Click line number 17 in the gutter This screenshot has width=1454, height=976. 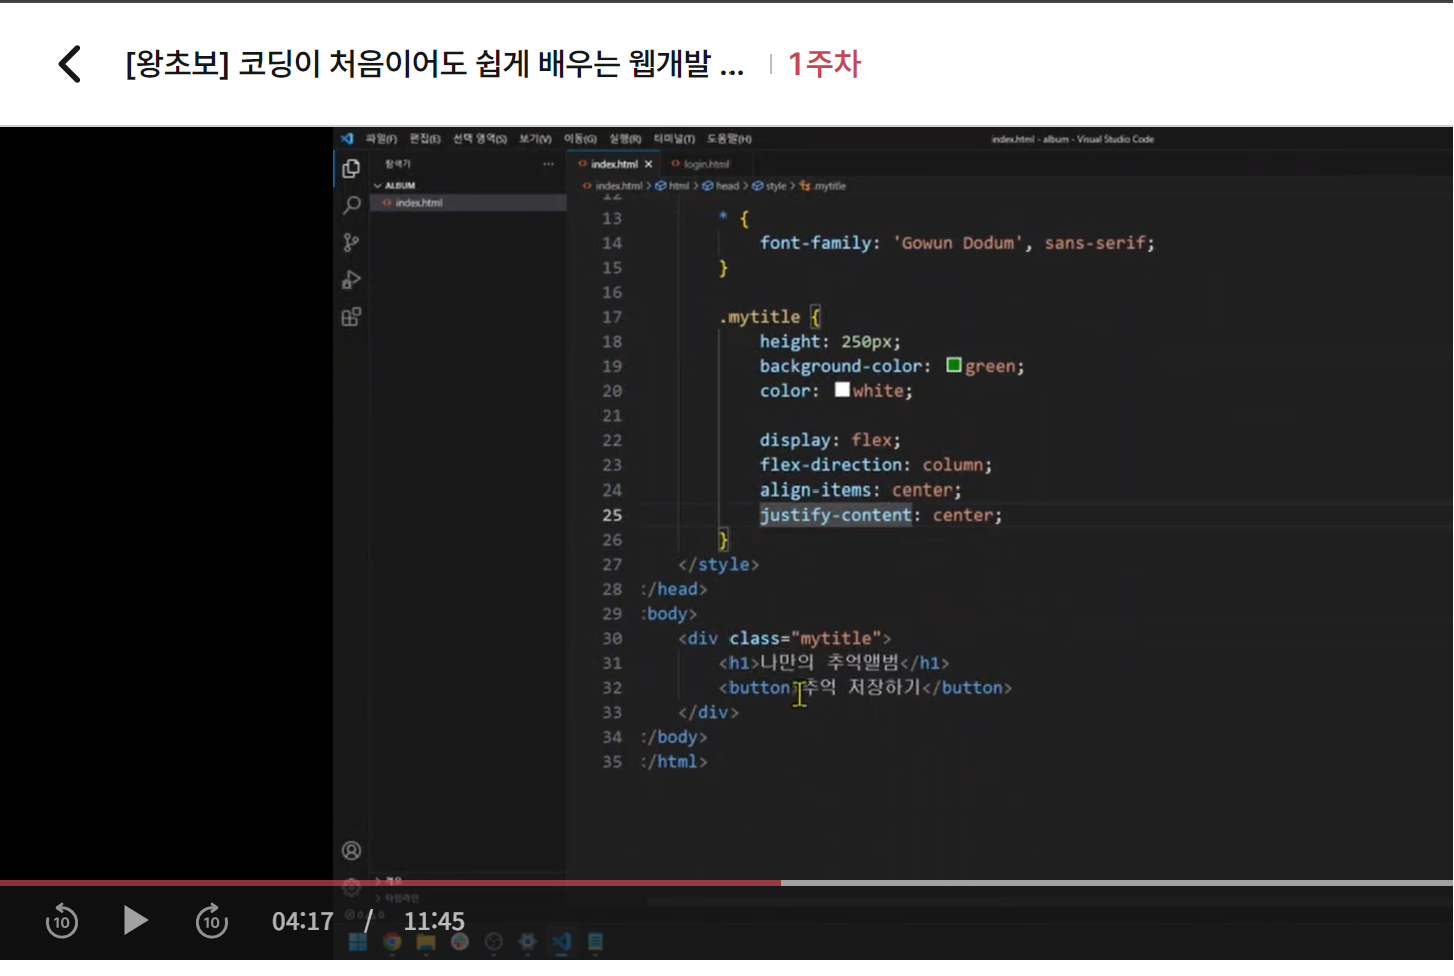(x=612, y=317)
